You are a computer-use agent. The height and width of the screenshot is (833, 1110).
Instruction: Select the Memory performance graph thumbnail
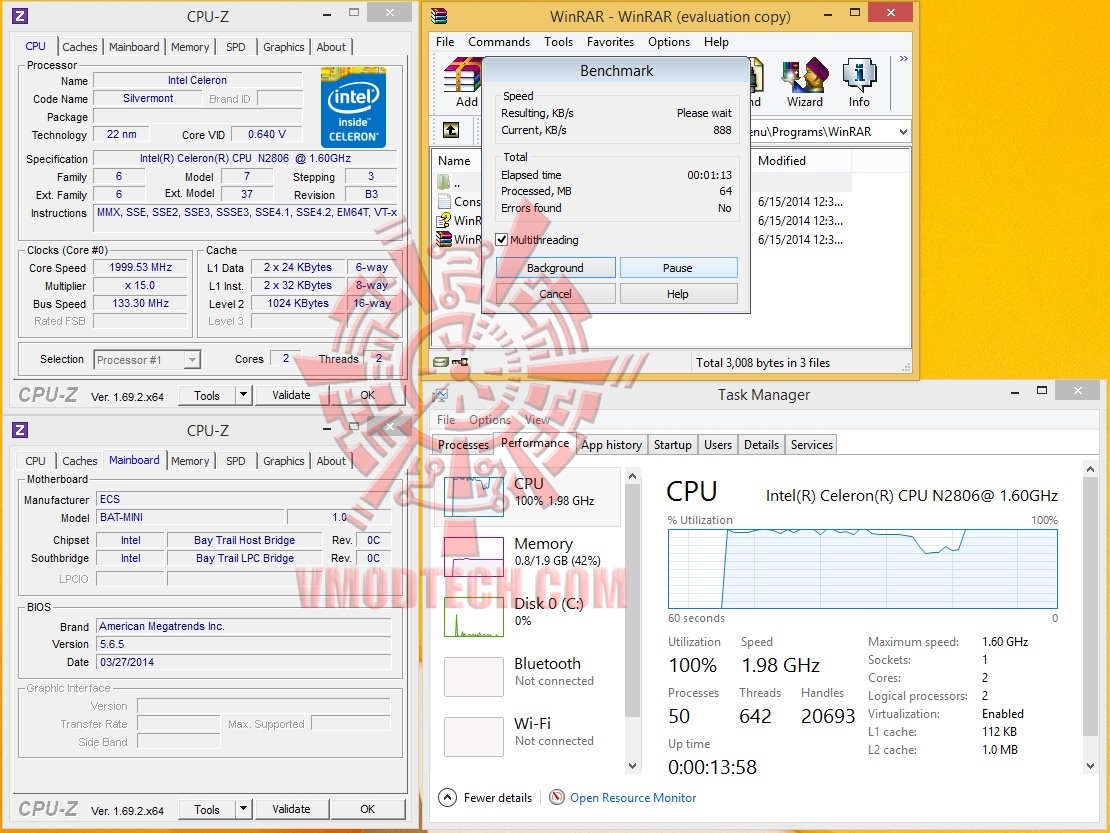point(474,557)
